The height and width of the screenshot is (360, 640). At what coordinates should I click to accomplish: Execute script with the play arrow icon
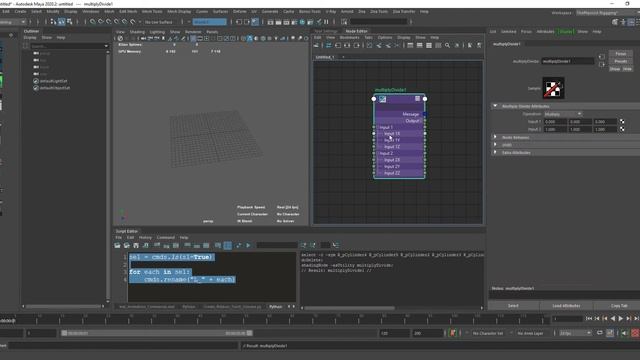click(x=248, y=245)
